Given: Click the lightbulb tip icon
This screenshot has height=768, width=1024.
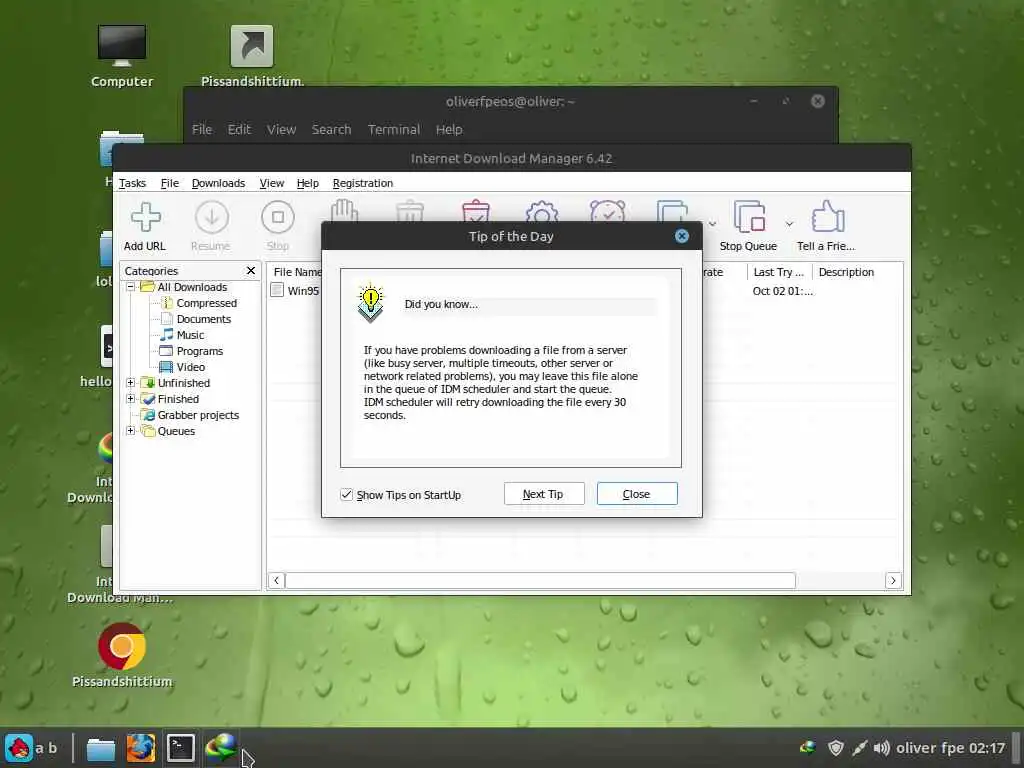Looking at the screenshot, I should click(x=370, y=302).
